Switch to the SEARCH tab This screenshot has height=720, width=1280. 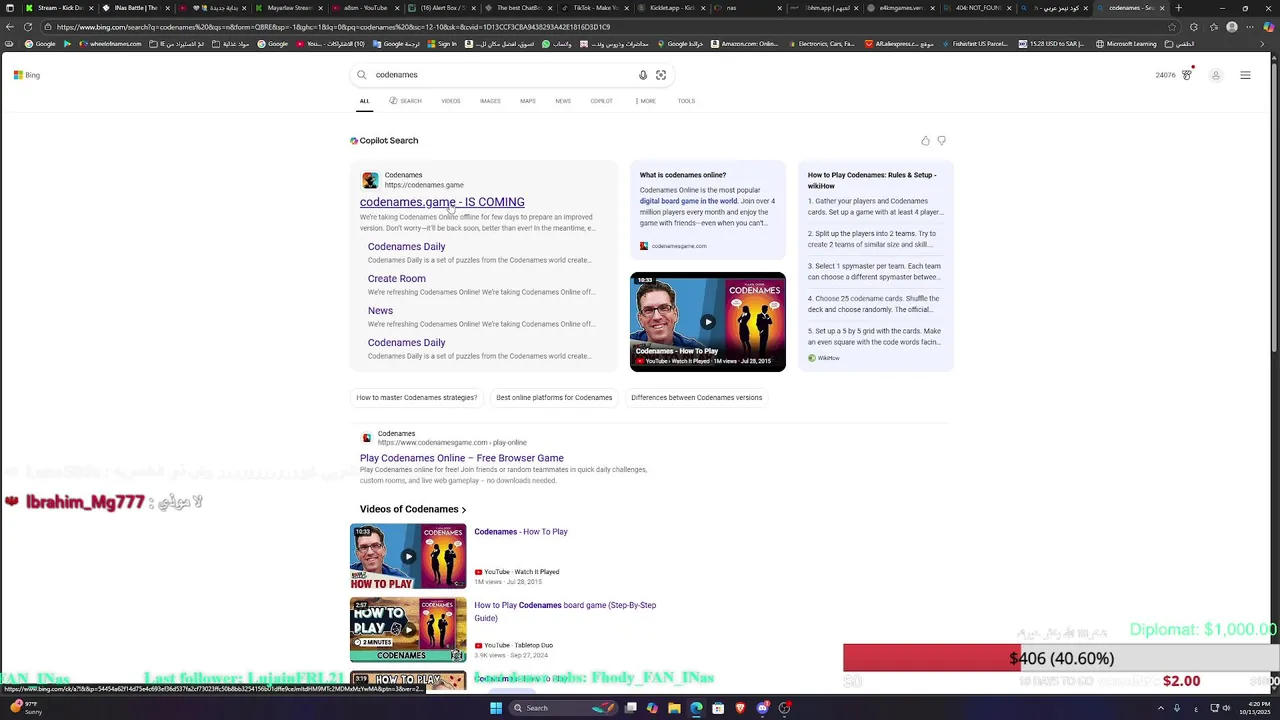(405, 101)
